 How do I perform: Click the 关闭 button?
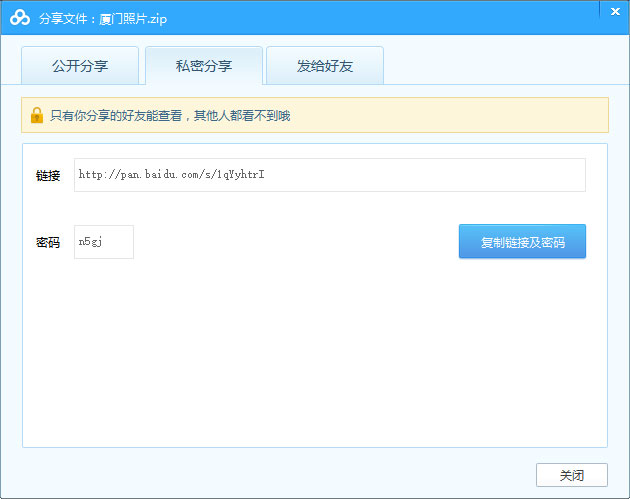tap(571, 475)
